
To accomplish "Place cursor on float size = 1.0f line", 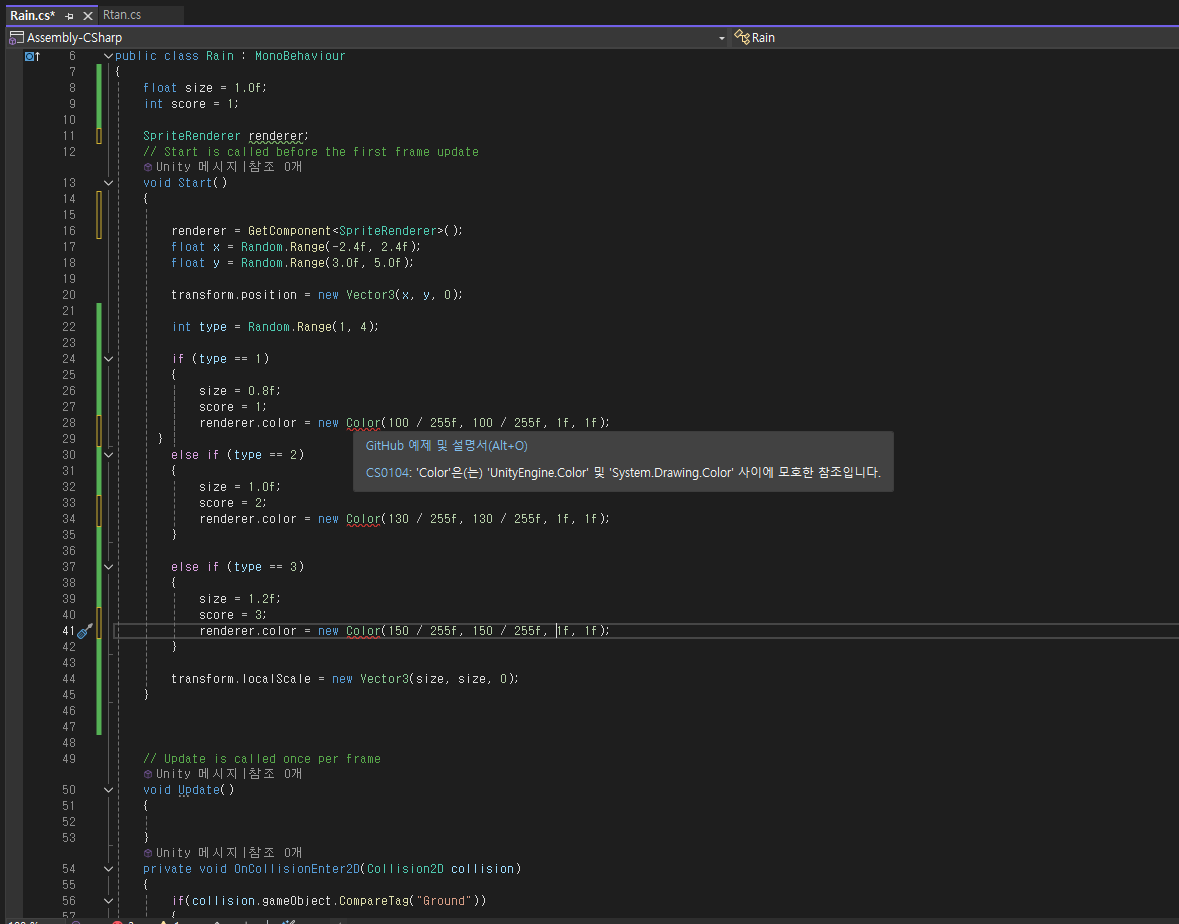I will [205, 88].
